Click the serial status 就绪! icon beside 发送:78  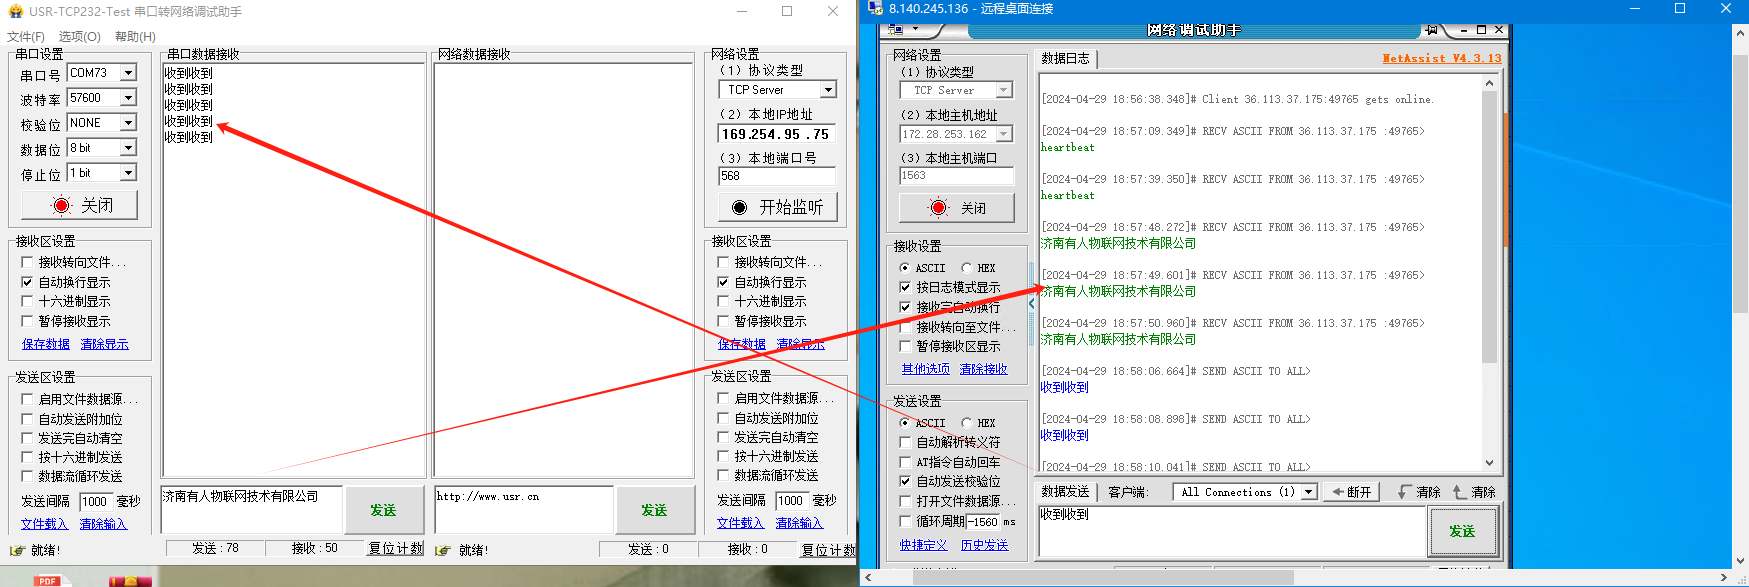point(17,550)
